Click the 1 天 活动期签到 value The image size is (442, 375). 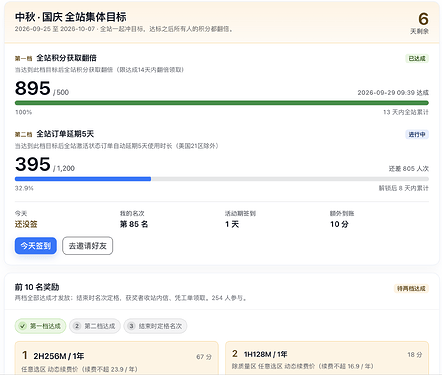point(232,224)
